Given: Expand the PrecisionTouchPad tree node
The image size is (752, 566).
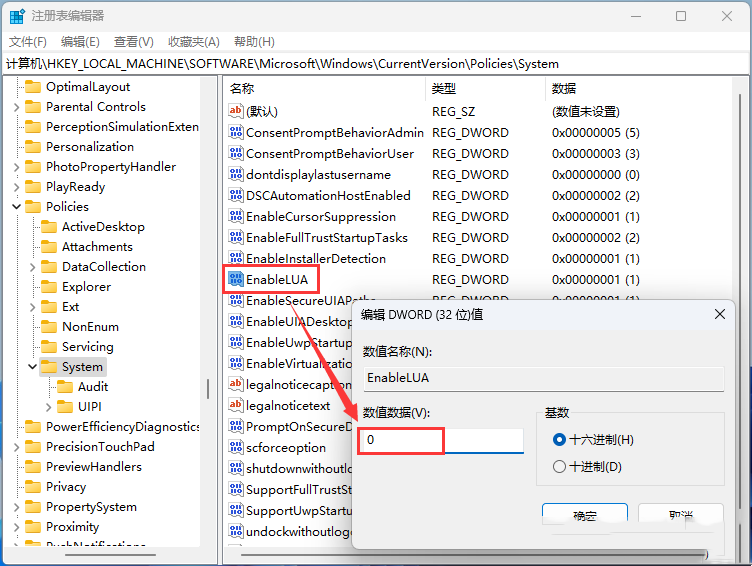Looking at the screenshot, I should click(x=16, y=447).
